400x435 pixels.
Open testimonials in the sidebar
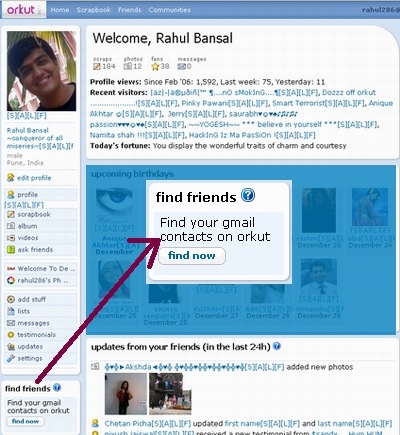click(x=36, y=335)
